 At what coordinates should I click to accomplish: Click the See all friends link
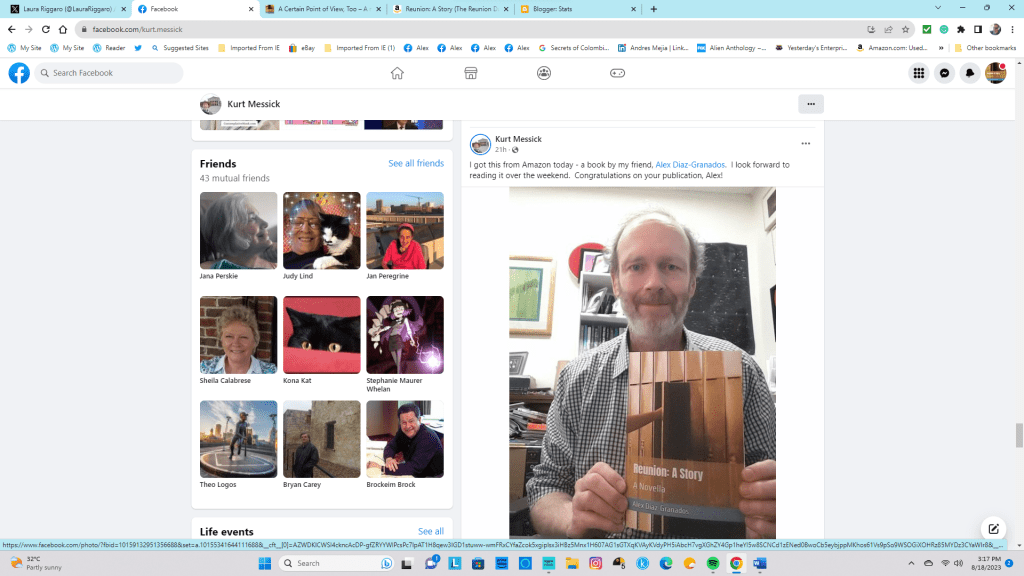[416, 163]
